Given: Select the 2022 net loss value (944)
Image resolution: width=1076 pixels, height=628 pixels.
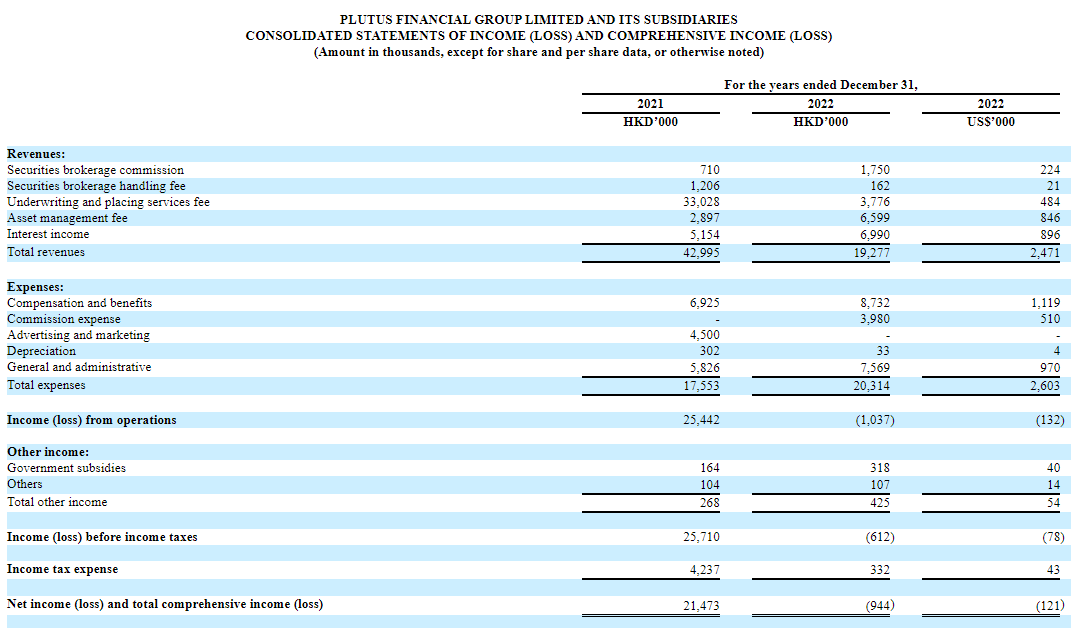Looking at the screenshot, I should pos(880,606).
